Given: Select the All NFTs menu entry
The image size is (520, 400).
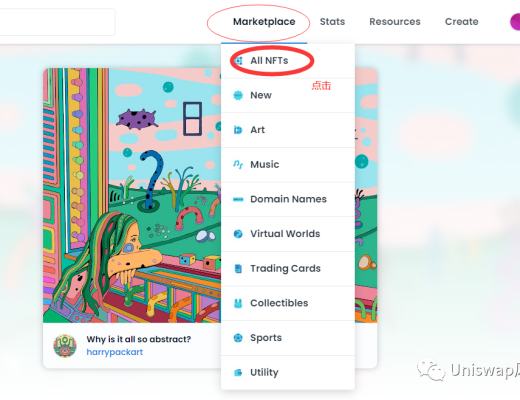Looking at the screenshot, I should [x=288, y=61].
